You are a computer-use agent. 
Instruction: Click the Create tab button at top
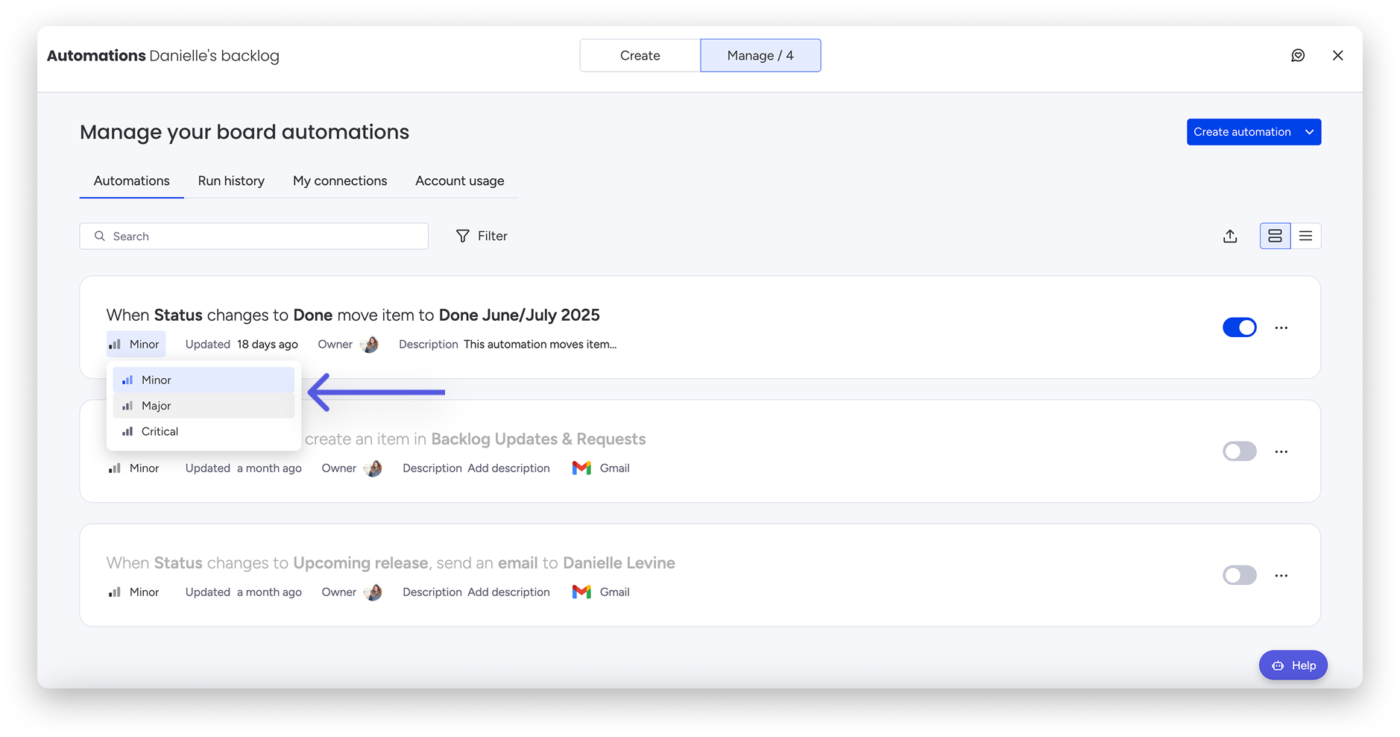pos(640,56)
